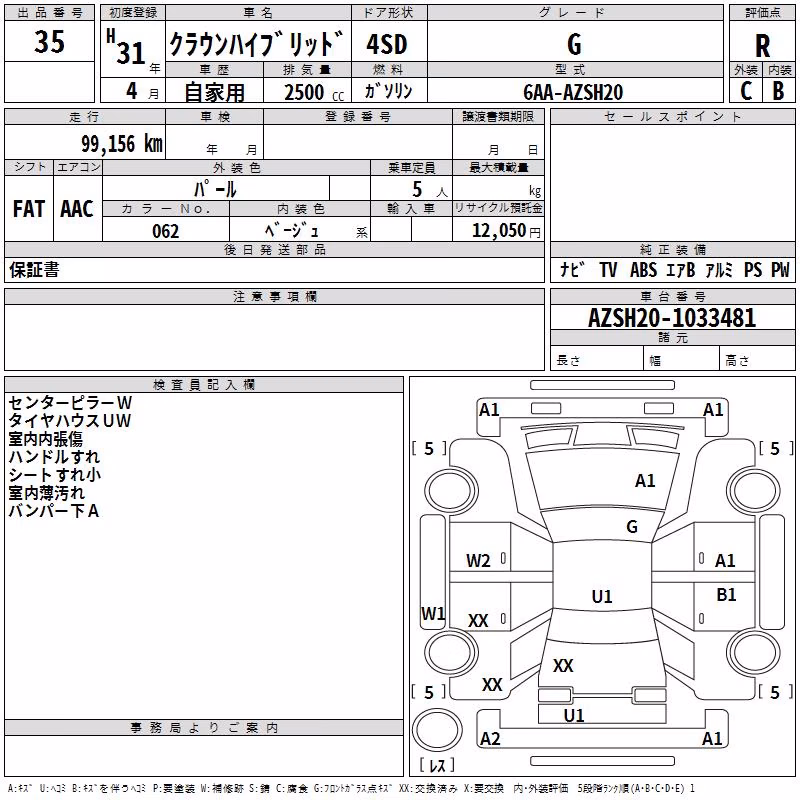Select interior color ベージュ

pyautogui.click(x=292, y=231)
